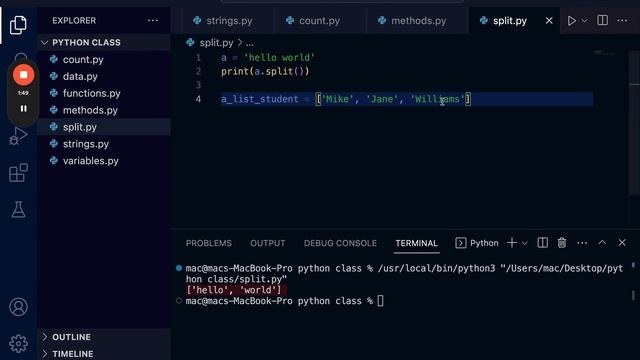Image resolution: width=640 pixels, height=360 pixels.
Task: Close the split.py tab
Action: pyautogui.click(x=549, y=20)
